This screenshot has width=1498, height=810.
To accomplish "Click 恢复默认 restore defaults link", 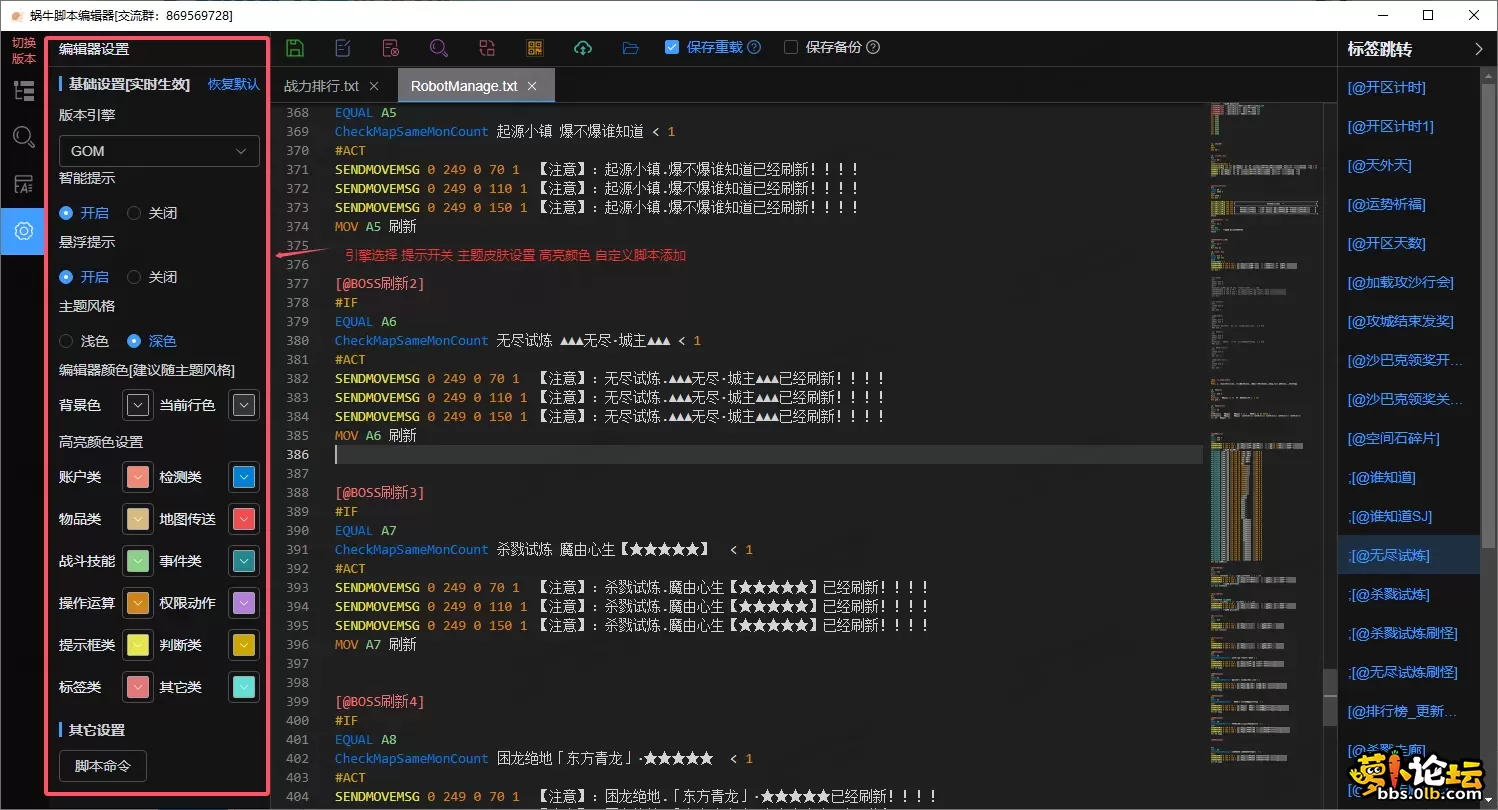I will 233,85.
